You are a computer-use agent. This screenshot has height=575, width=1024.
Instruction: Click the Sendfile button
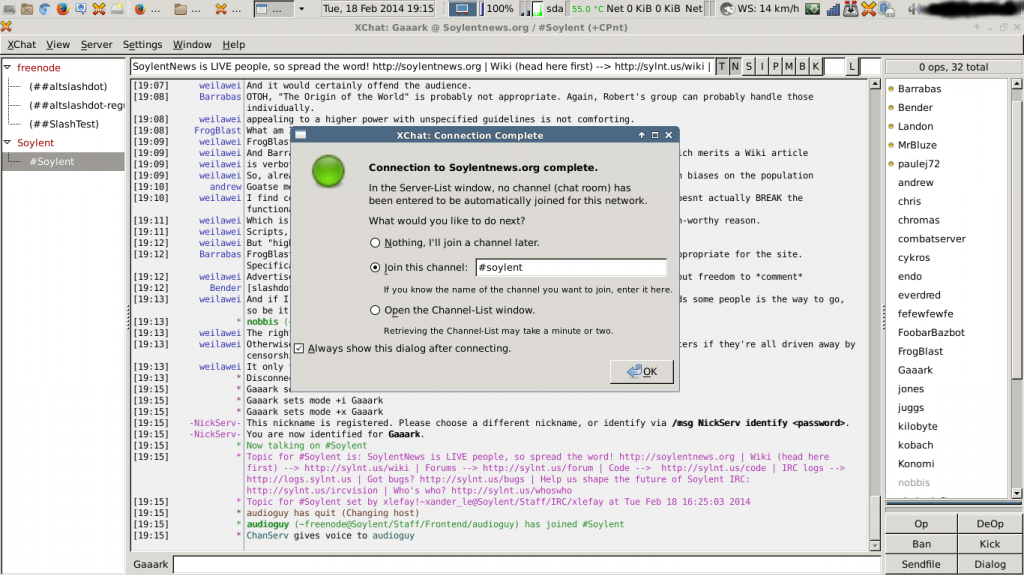pos(921,563)
